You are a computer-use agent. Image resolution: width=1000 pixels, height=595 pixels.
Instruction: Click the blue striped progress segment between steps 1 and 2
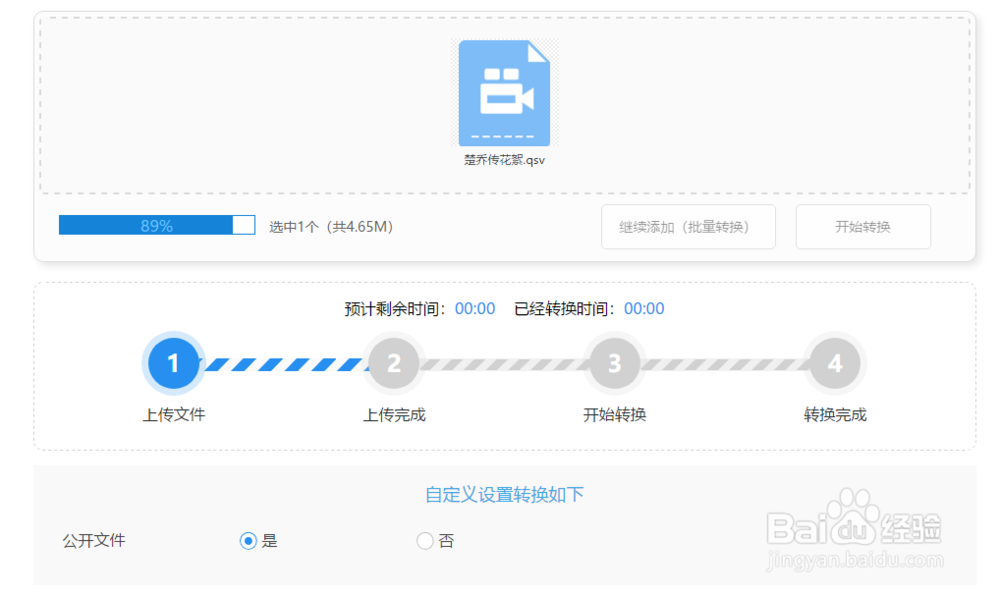(x=284, y=364)
